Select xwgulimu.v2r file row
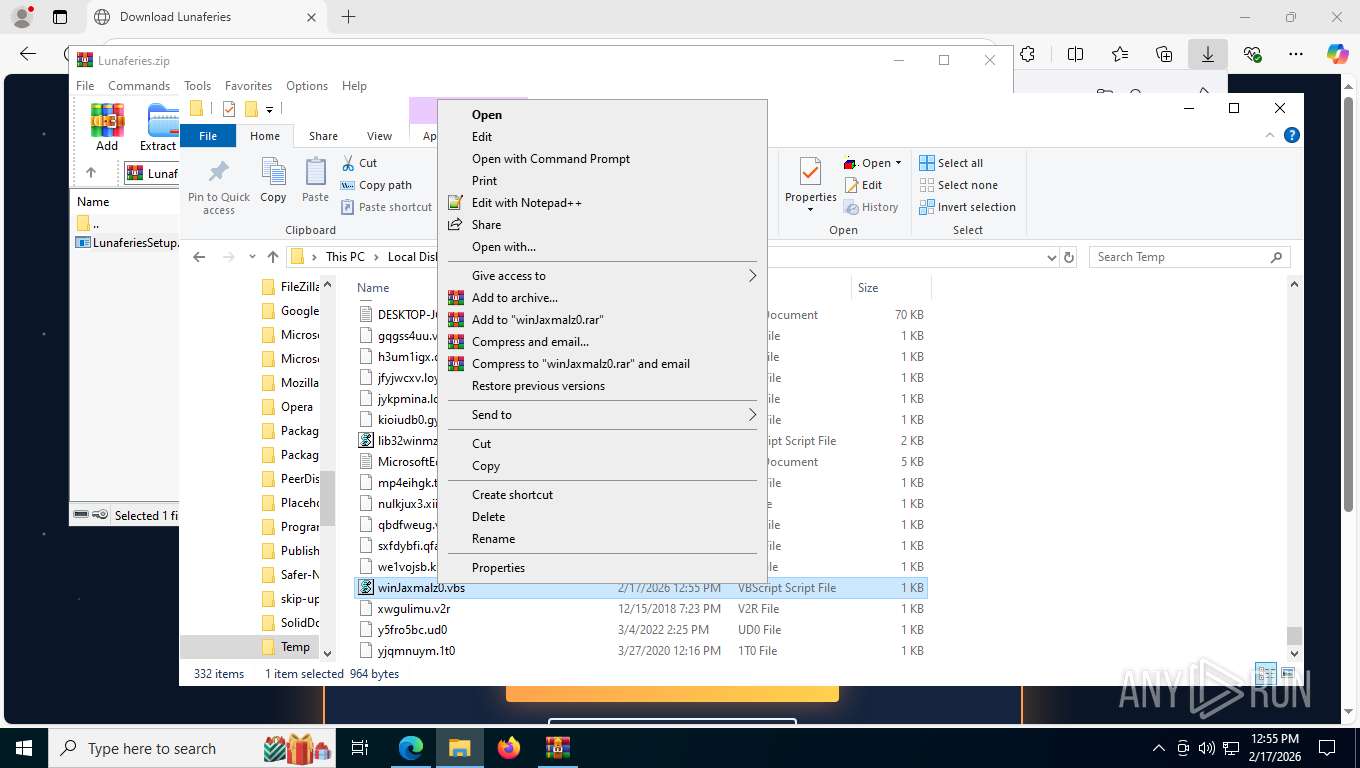 [x=642, y=609]
